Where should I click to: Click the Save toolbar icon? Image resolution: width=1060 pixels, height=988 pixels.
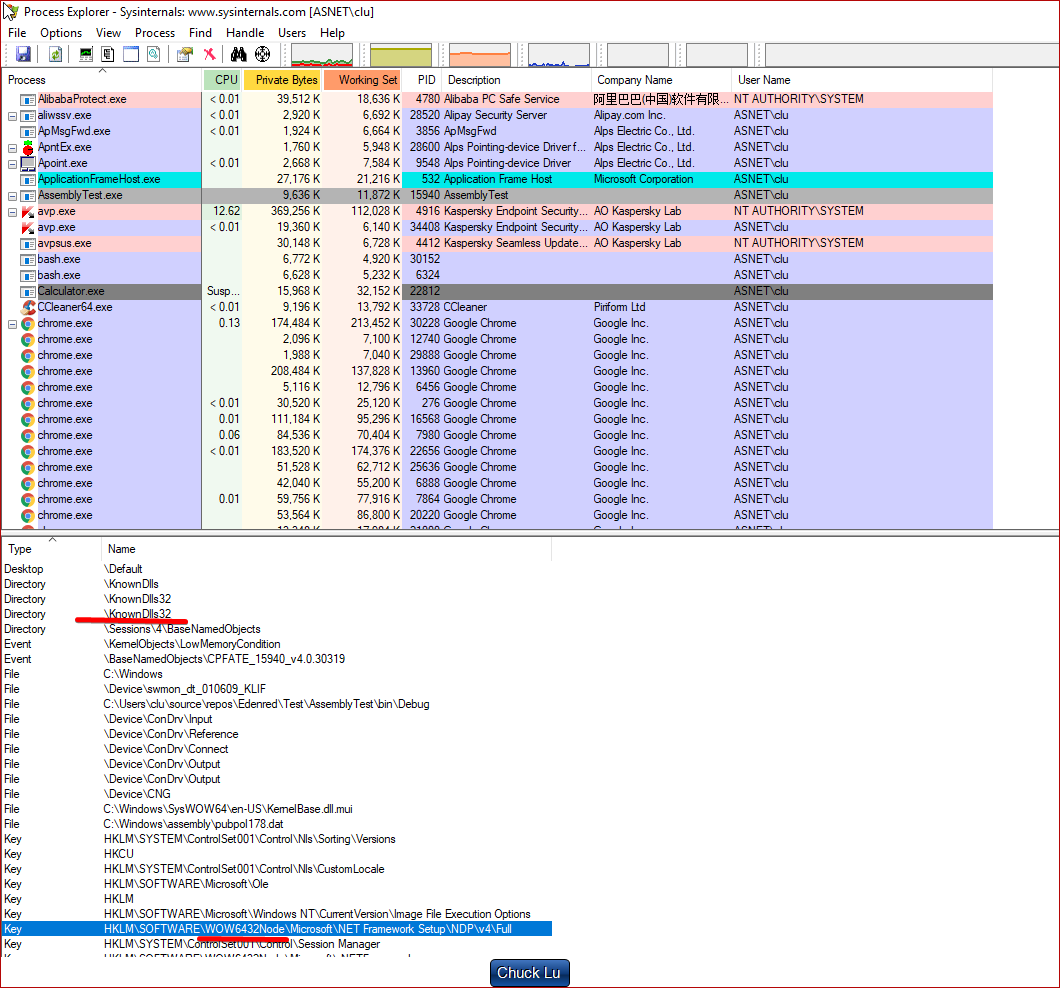pos(24,54)
